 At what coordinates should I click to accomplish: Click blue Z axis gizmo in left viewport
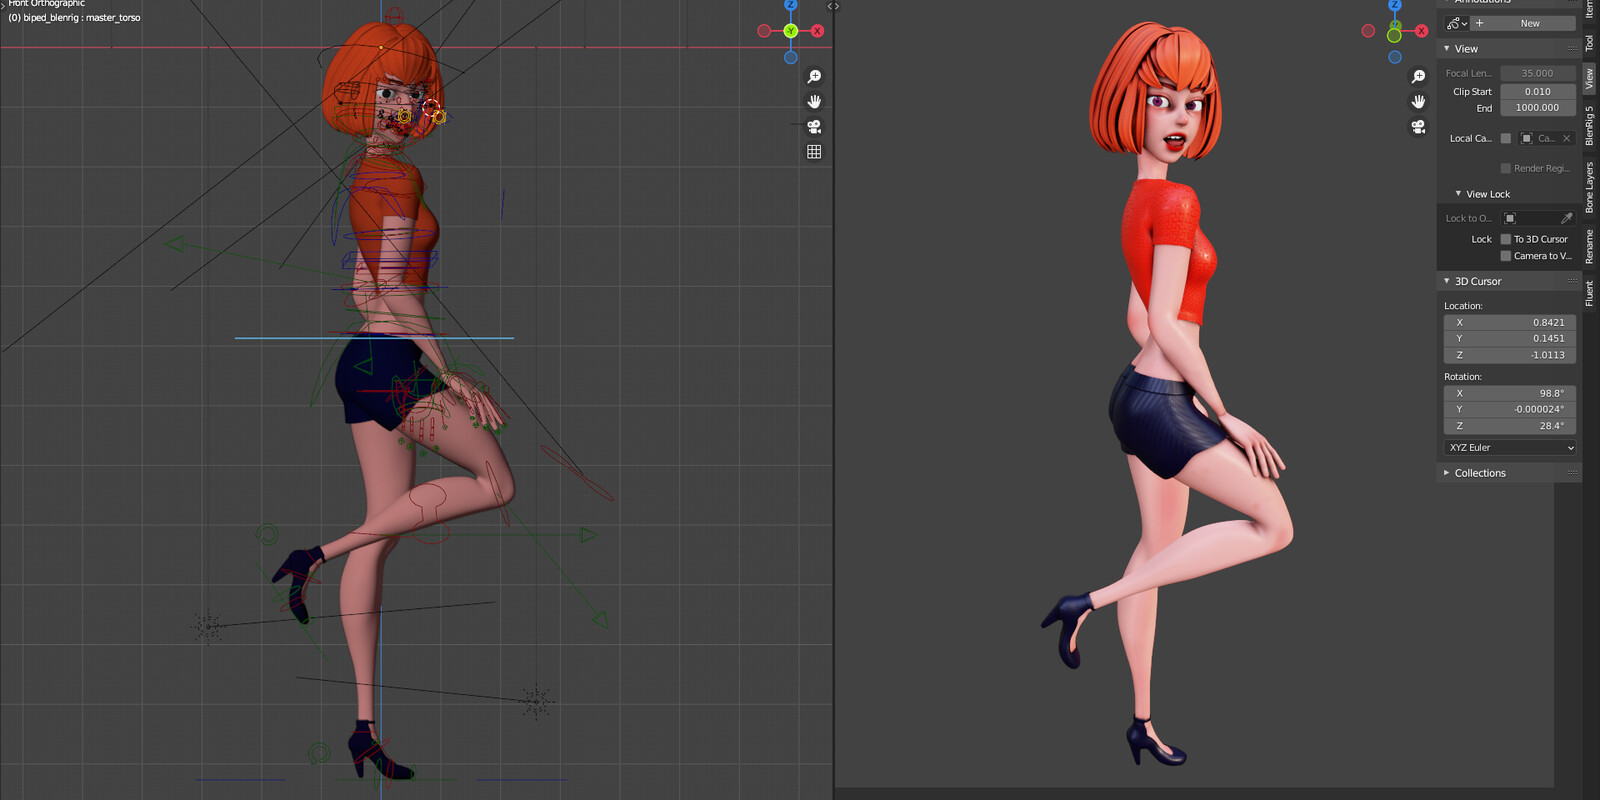(x=790, y=5)
